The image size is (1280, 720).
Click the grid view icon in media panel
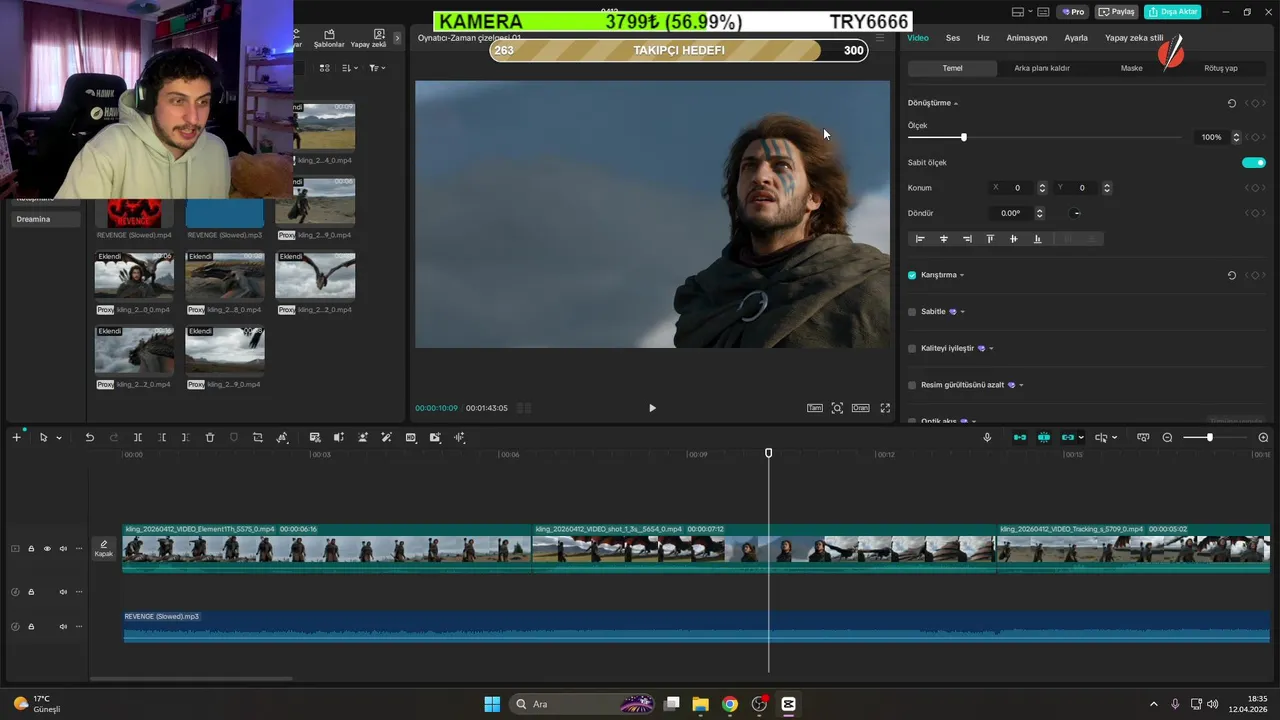324,68
